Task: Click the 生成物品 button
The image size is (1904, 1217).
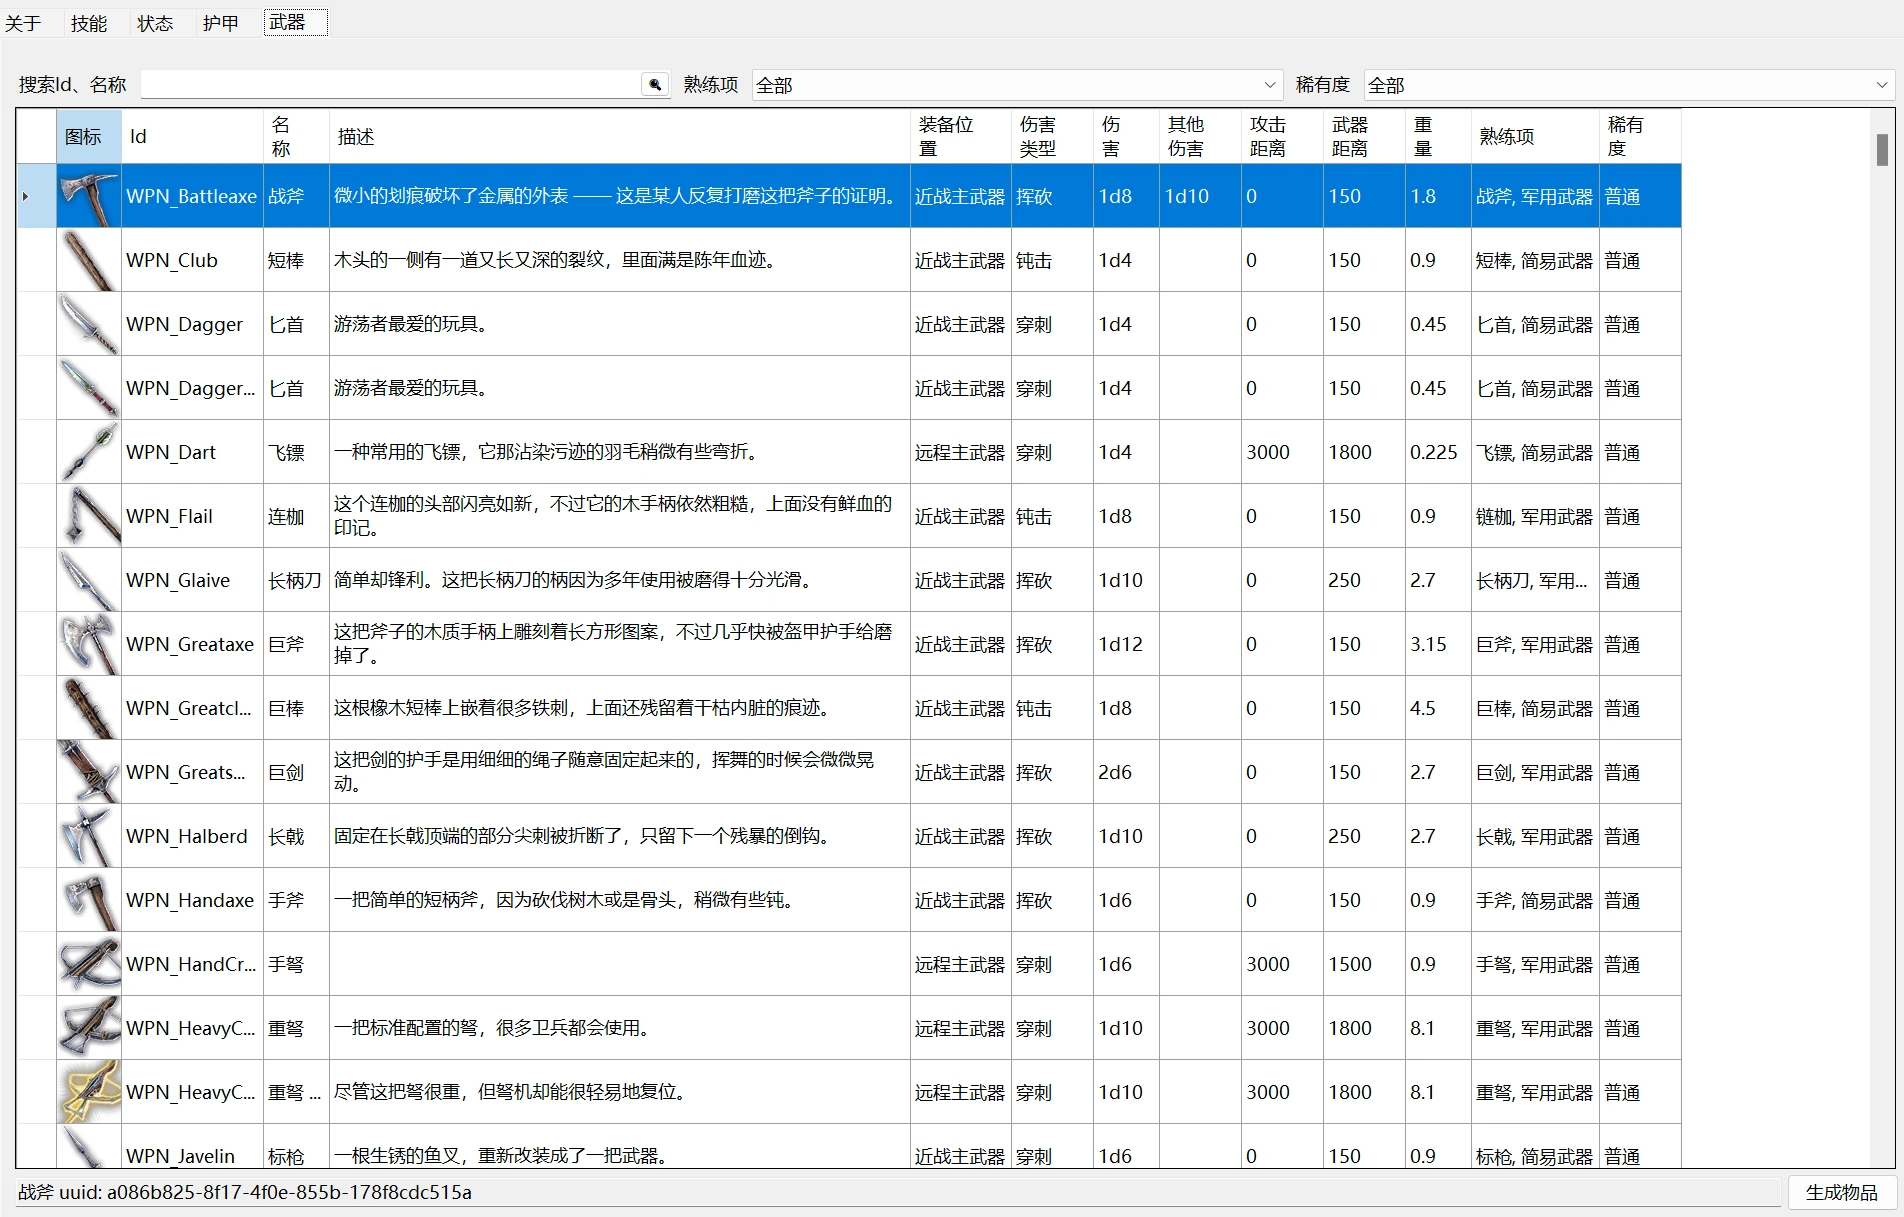Action: tap(1841, 1192)
